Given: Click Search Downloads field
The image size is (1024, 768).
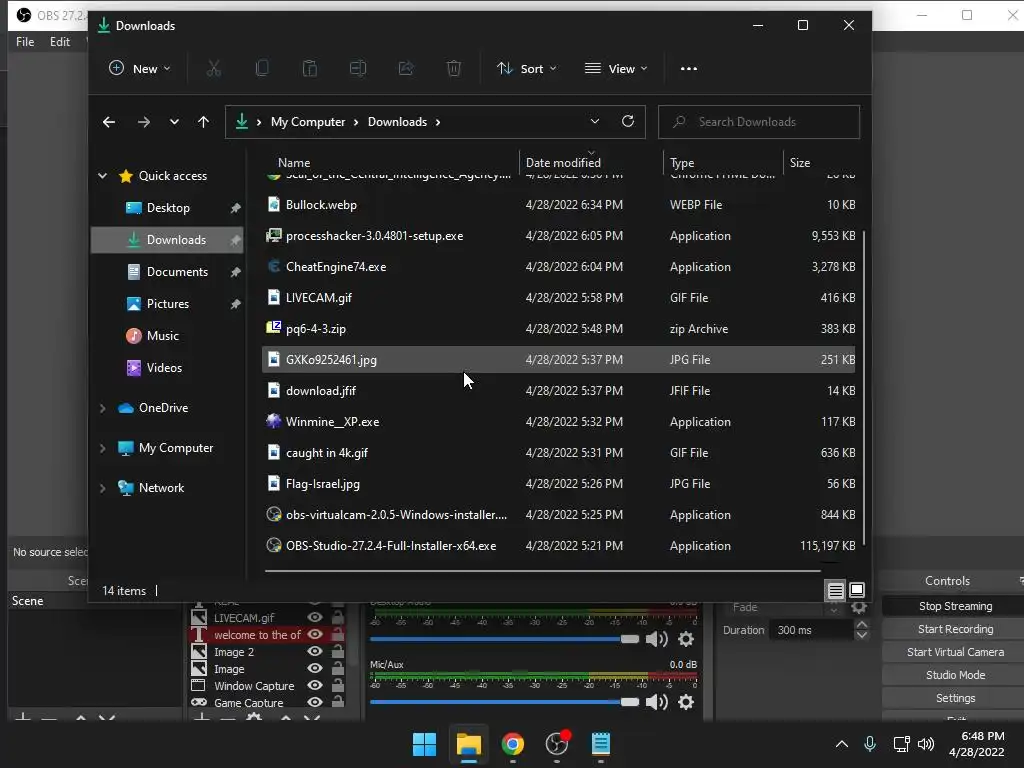Looking at the screenshot, I should pyautogui.click(x=759, y=122).
